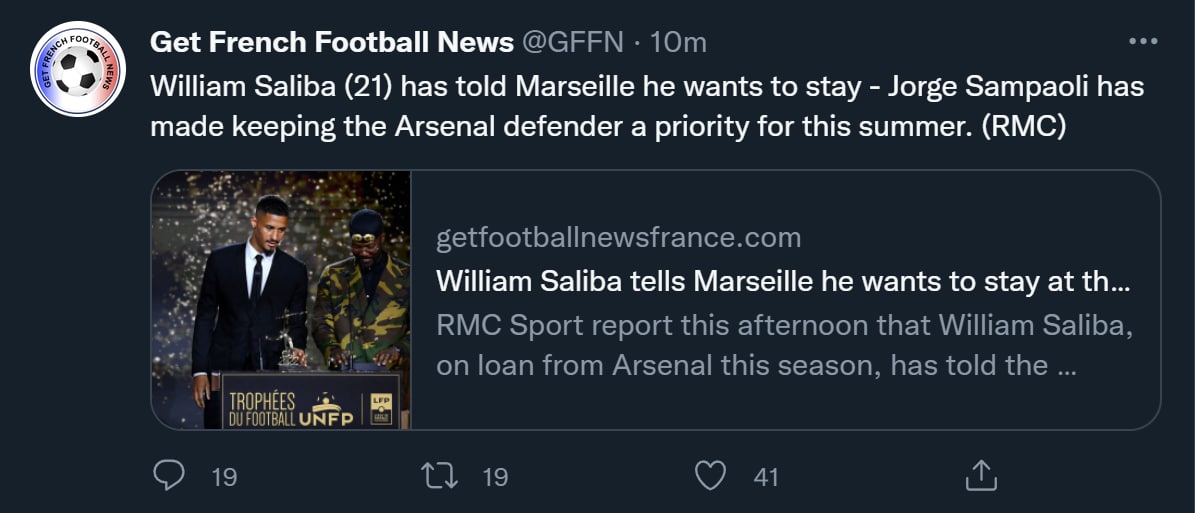This screenshot has height=513, width=1195.
Task: Open the three-dot more options menu
Action: (x=1142, y=42)
